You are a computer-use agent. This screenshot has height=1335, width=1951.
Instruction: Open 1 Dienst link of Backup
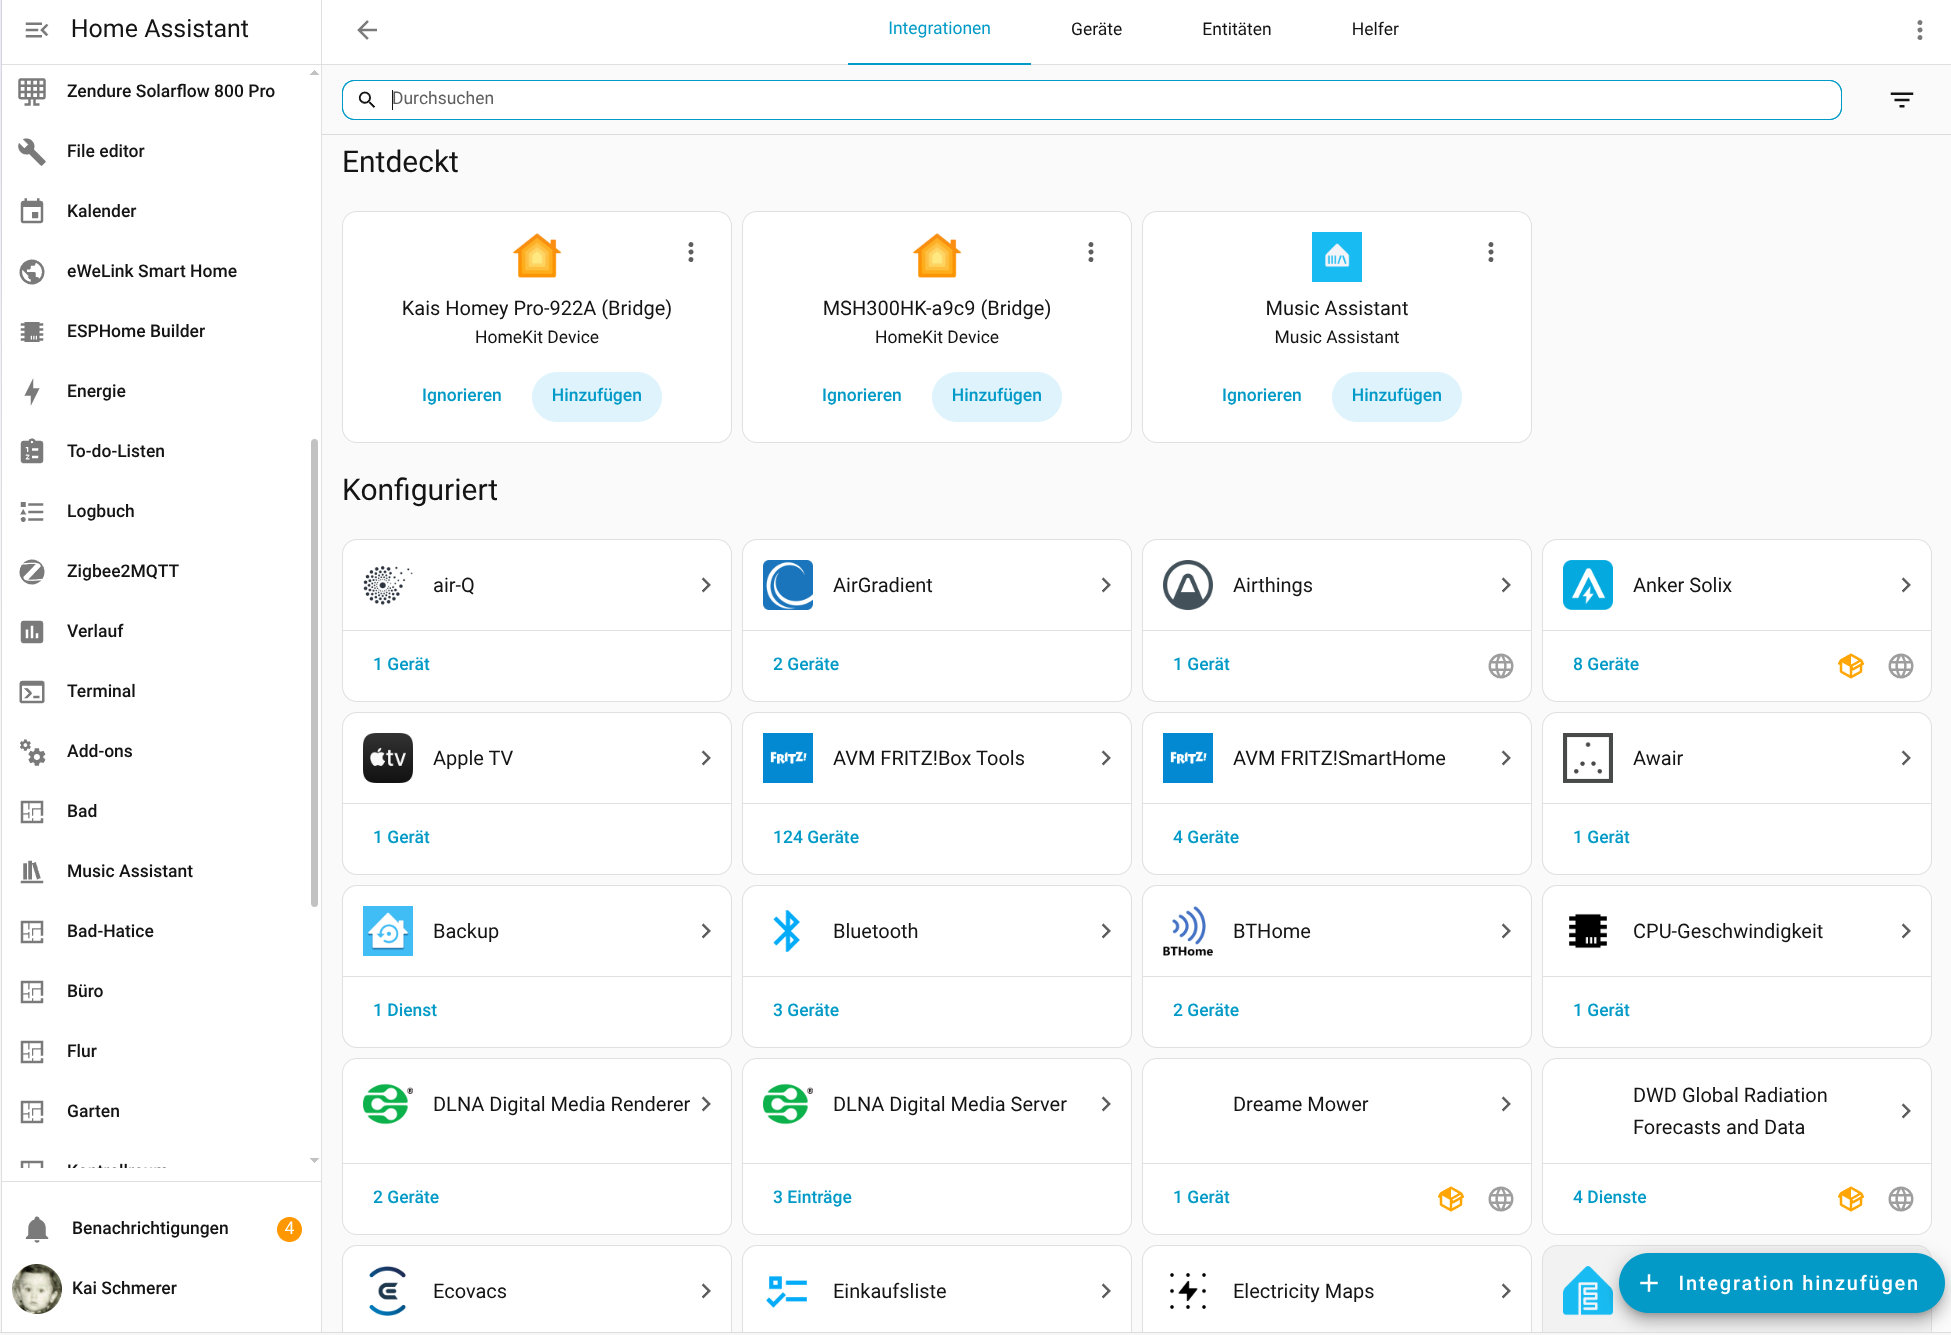tap(405, 1010)
